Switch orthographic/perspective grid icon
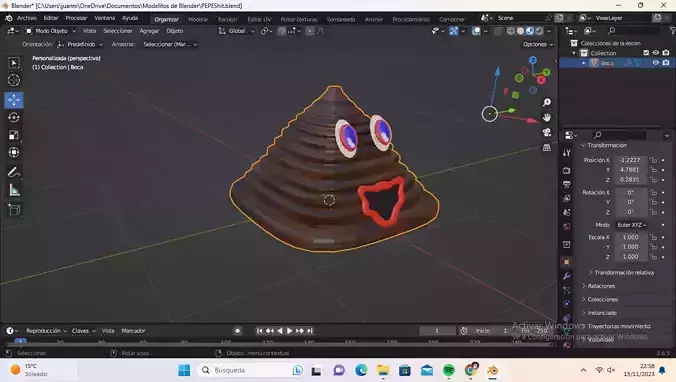The width and height of the screenshot is (676, 382). [547, 147]
